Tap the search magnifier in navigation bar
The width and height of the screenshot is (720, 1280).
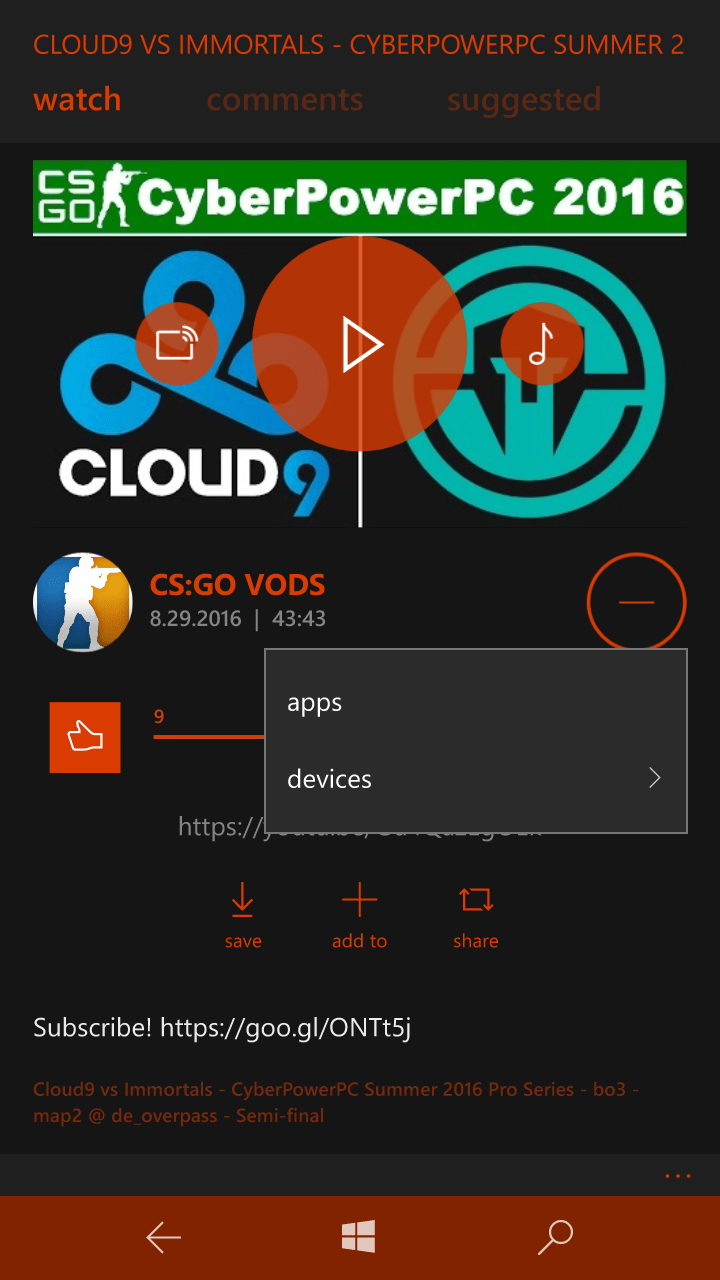pos(555,1237)
